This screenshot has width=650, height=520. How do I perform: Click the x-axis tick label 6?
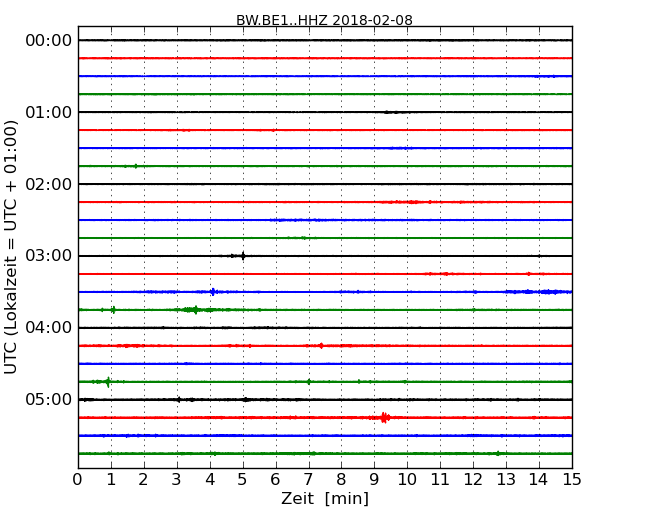[x=275, y=480]
